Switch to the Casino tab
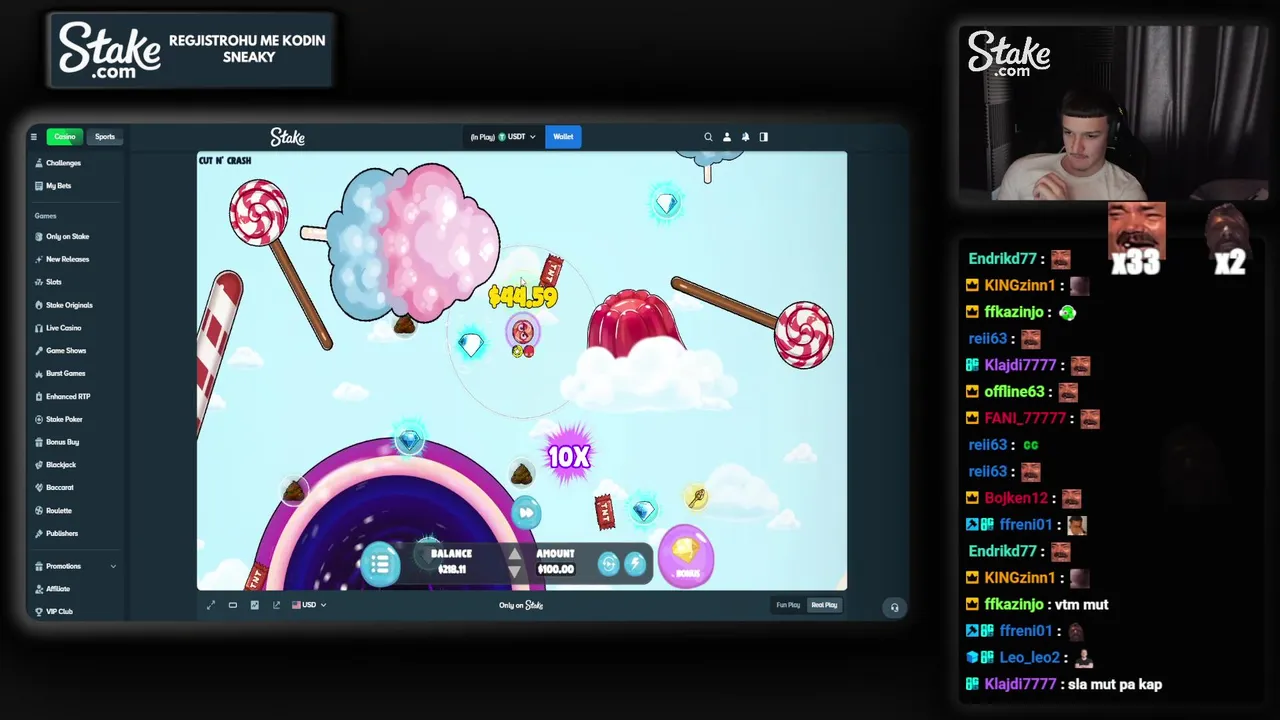Screen dimensions: 1280x720 tap(65, 137)
